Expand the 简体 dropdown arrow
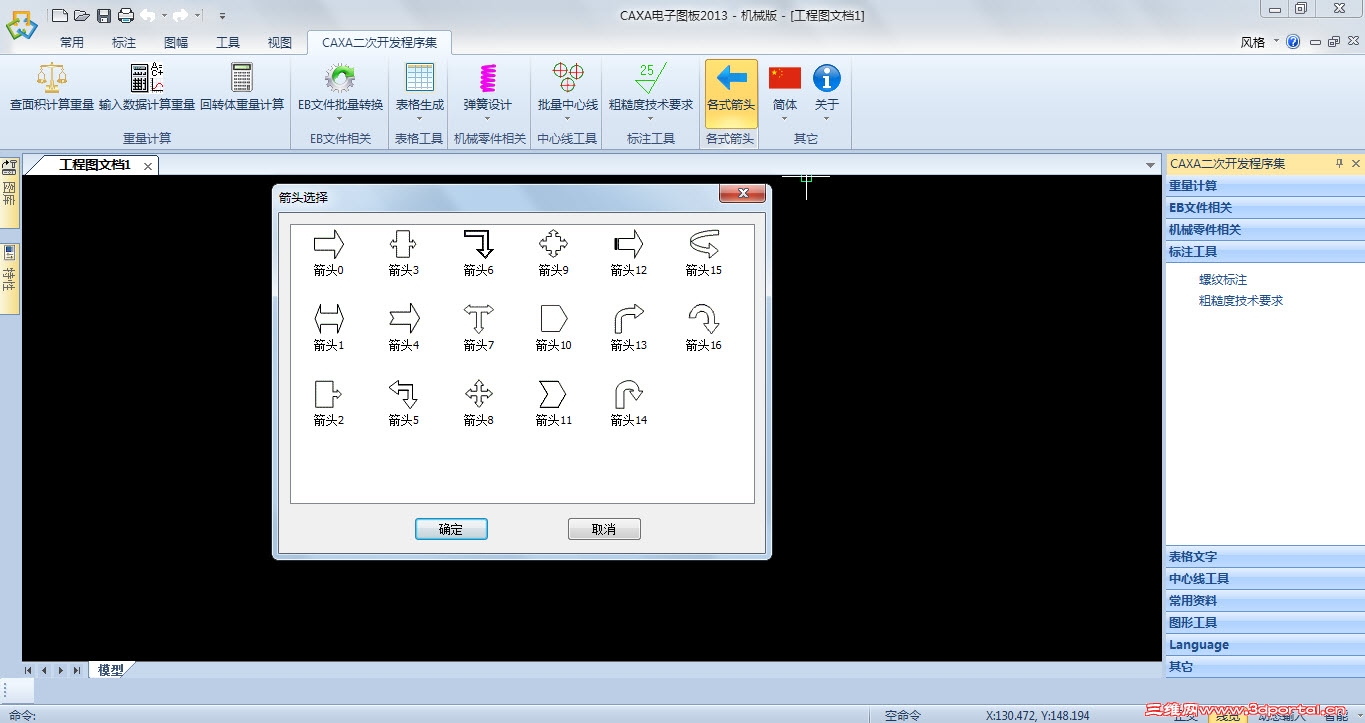This screenshot has height=723, width=1365. (x=785, y=119)
